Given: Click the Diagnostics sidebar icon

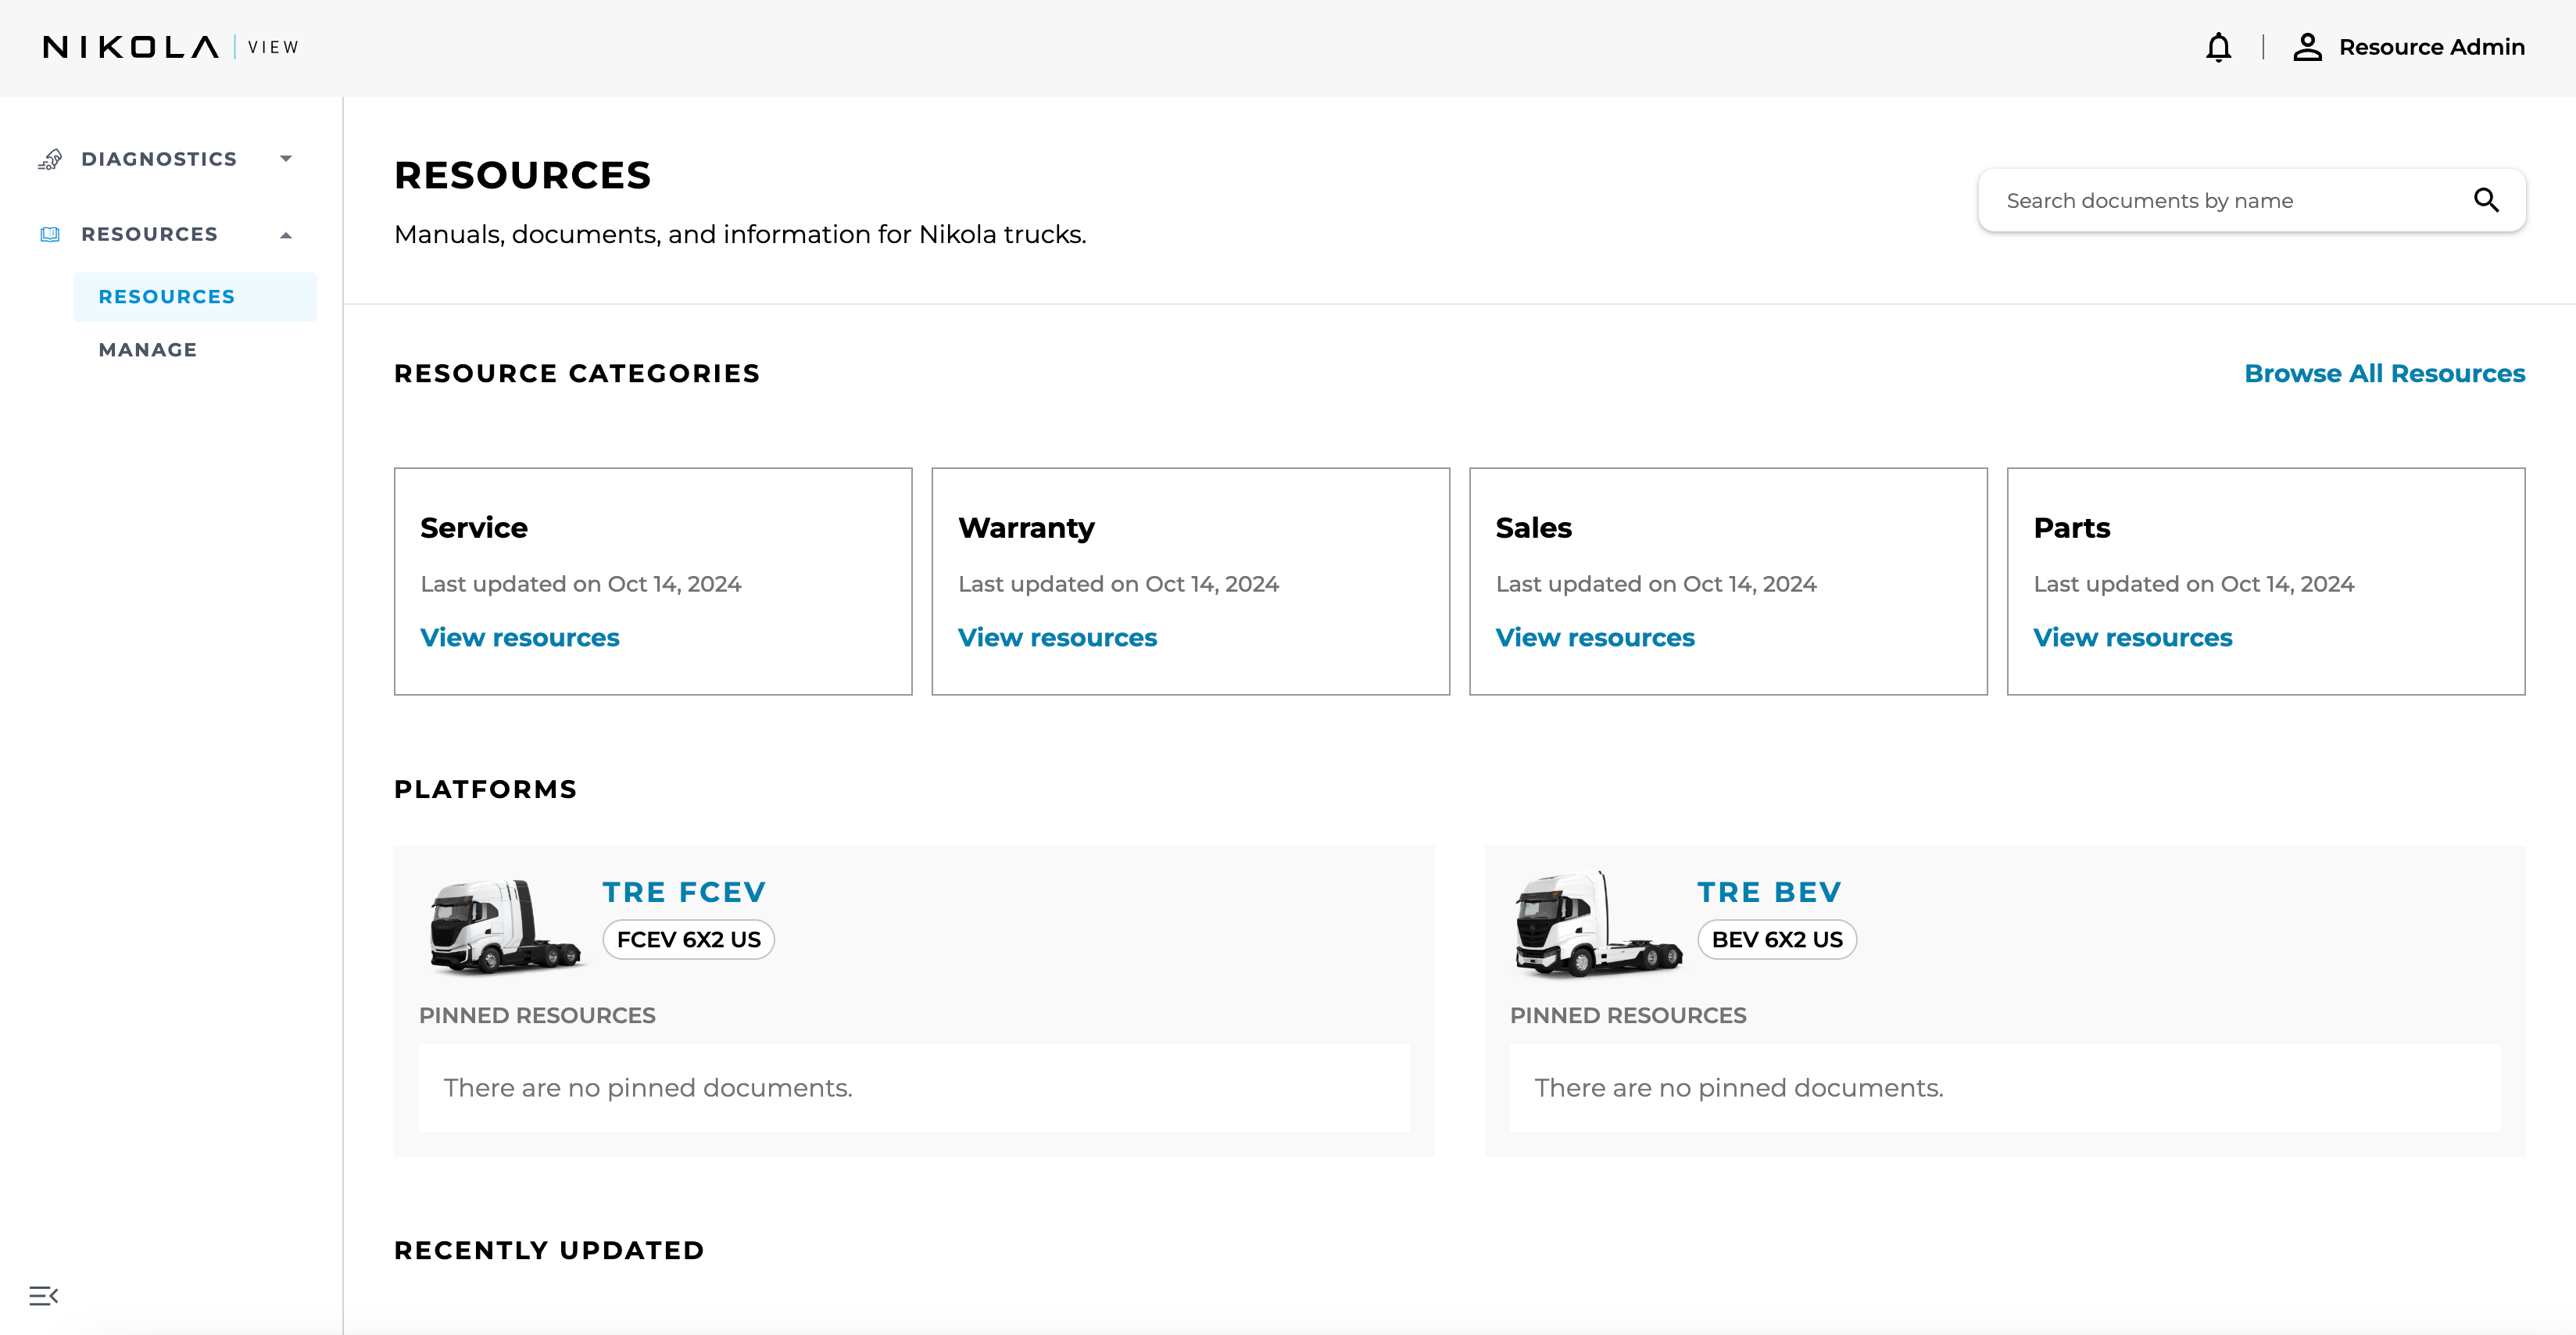Looking at the screenshot, I should pyautogui.click(x=50, y=159).
